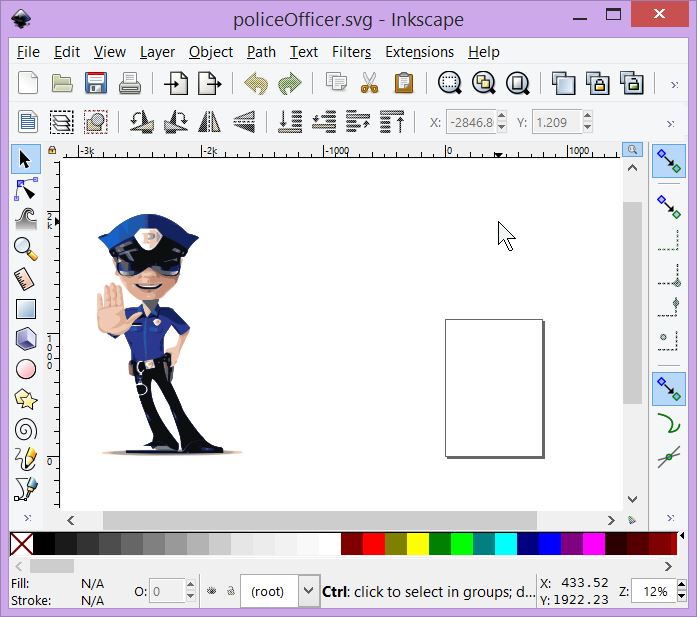This screenshot has height=617, width=697.
Task: Raise selection to top
Action: 392,121
